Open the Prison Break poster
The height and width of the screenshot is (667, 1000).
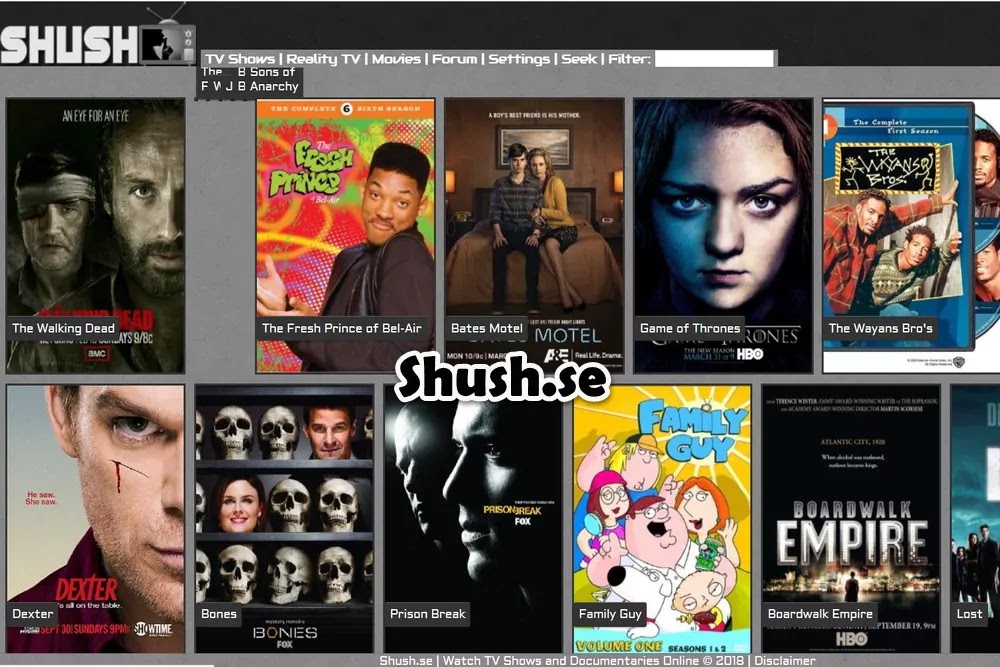click(473, 518)
